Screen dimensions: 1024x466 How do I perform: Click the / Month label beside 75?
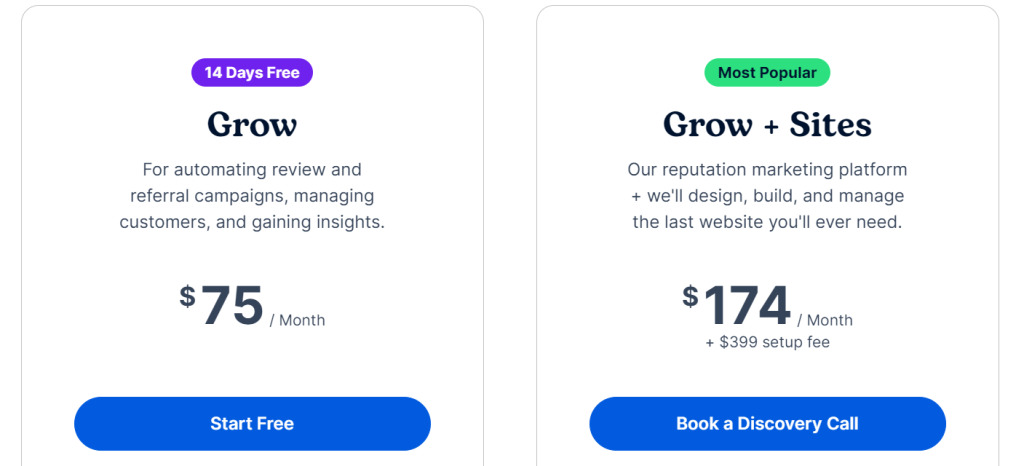pyautogui.click(x=297, y=321)
